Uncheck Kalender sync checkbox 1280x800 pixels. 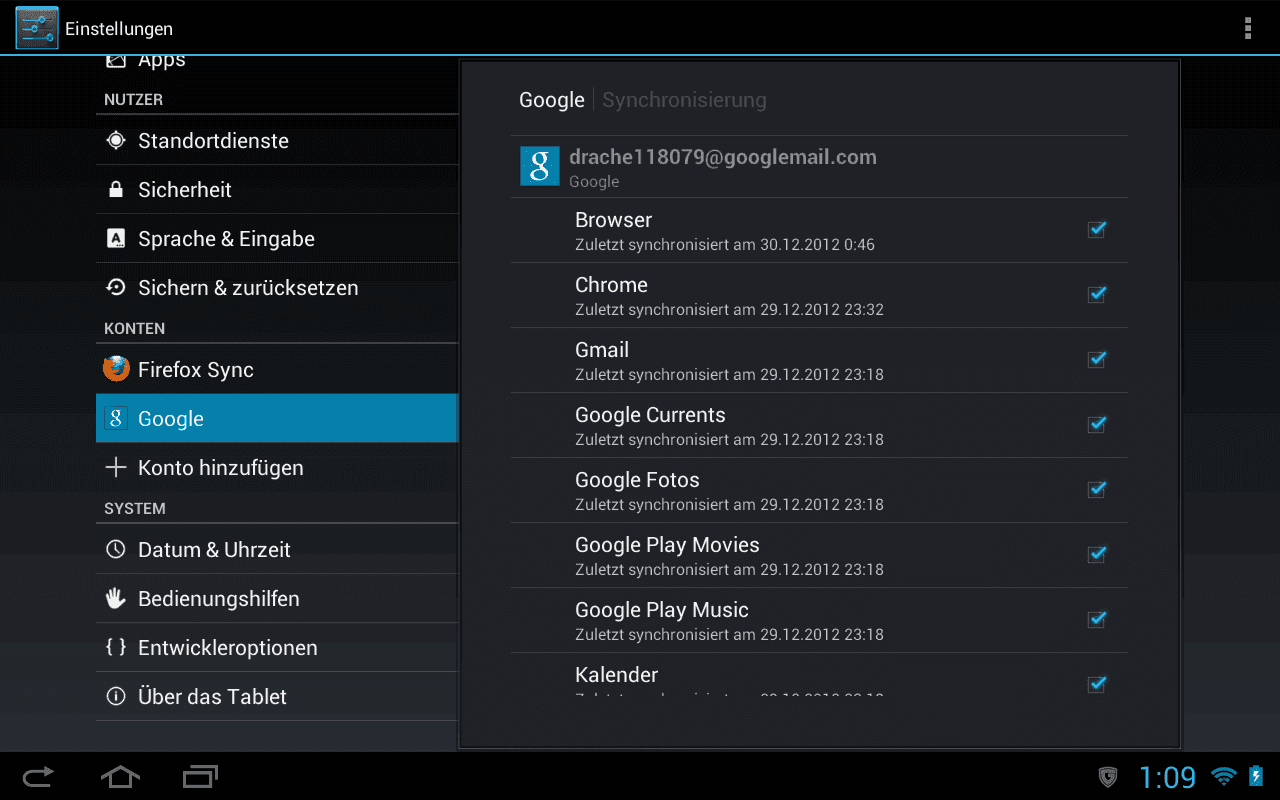click(1097, 684)
